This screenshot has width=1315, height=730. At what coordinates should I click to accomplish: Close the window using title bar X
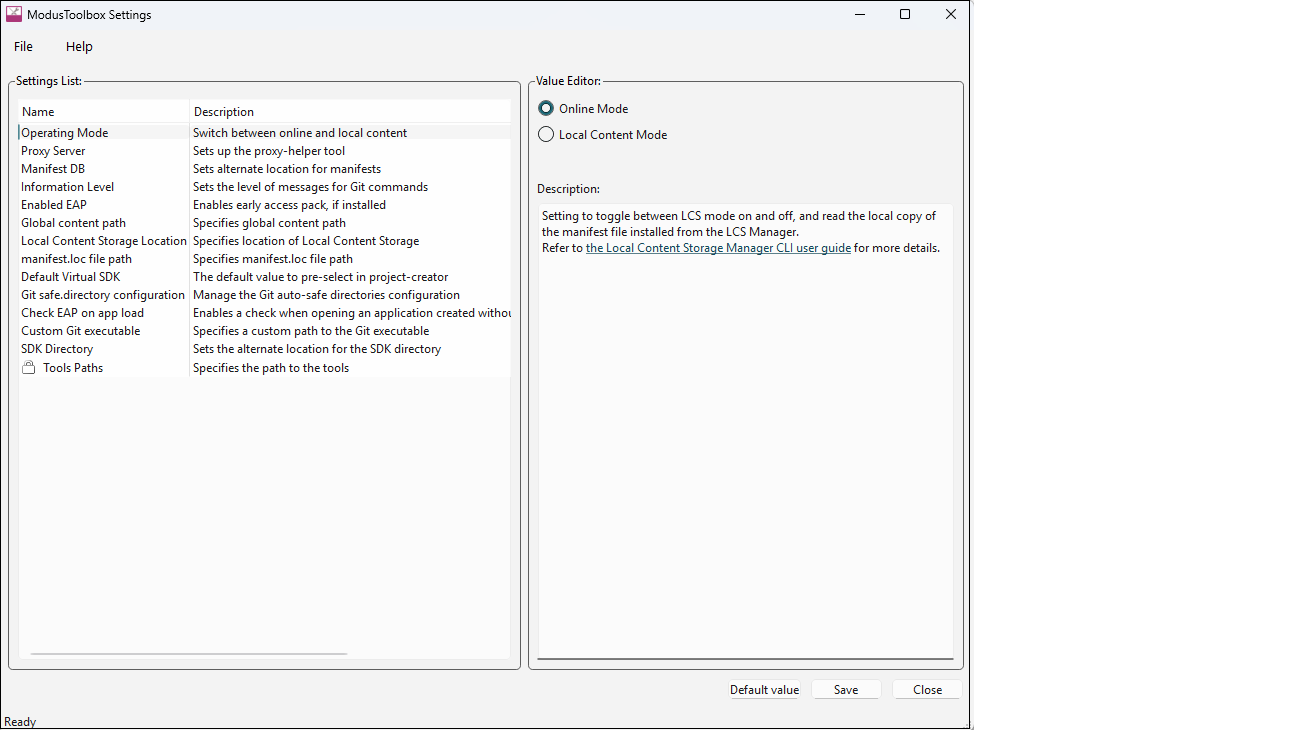coord(951,15)
